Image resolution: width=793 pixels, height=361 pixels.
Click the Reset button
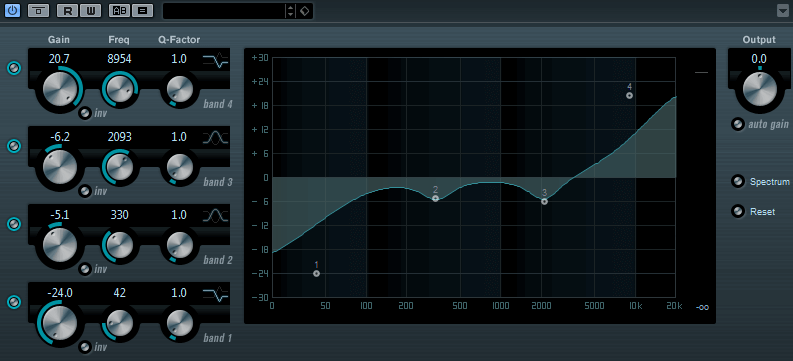(x=738, y=211)
